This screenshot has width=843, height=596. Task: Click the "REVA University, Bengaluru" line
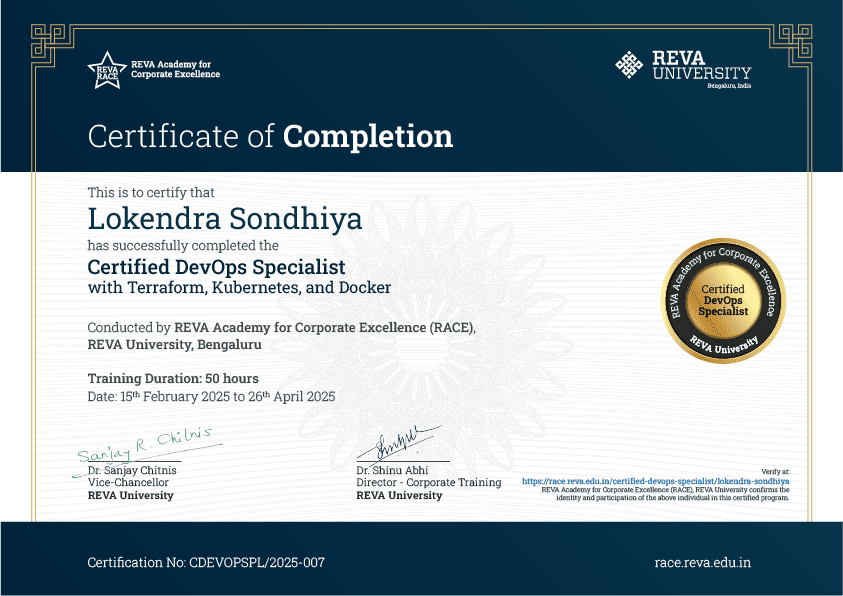[x=175, y=344]
